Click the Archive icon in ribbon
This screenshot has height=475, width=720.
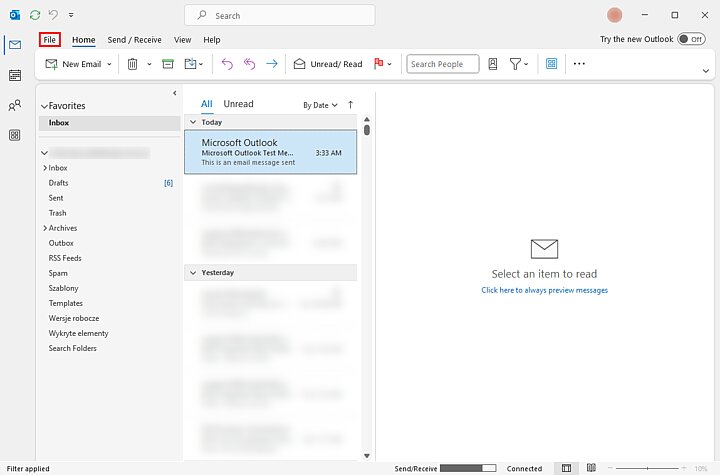click(168, 64)
